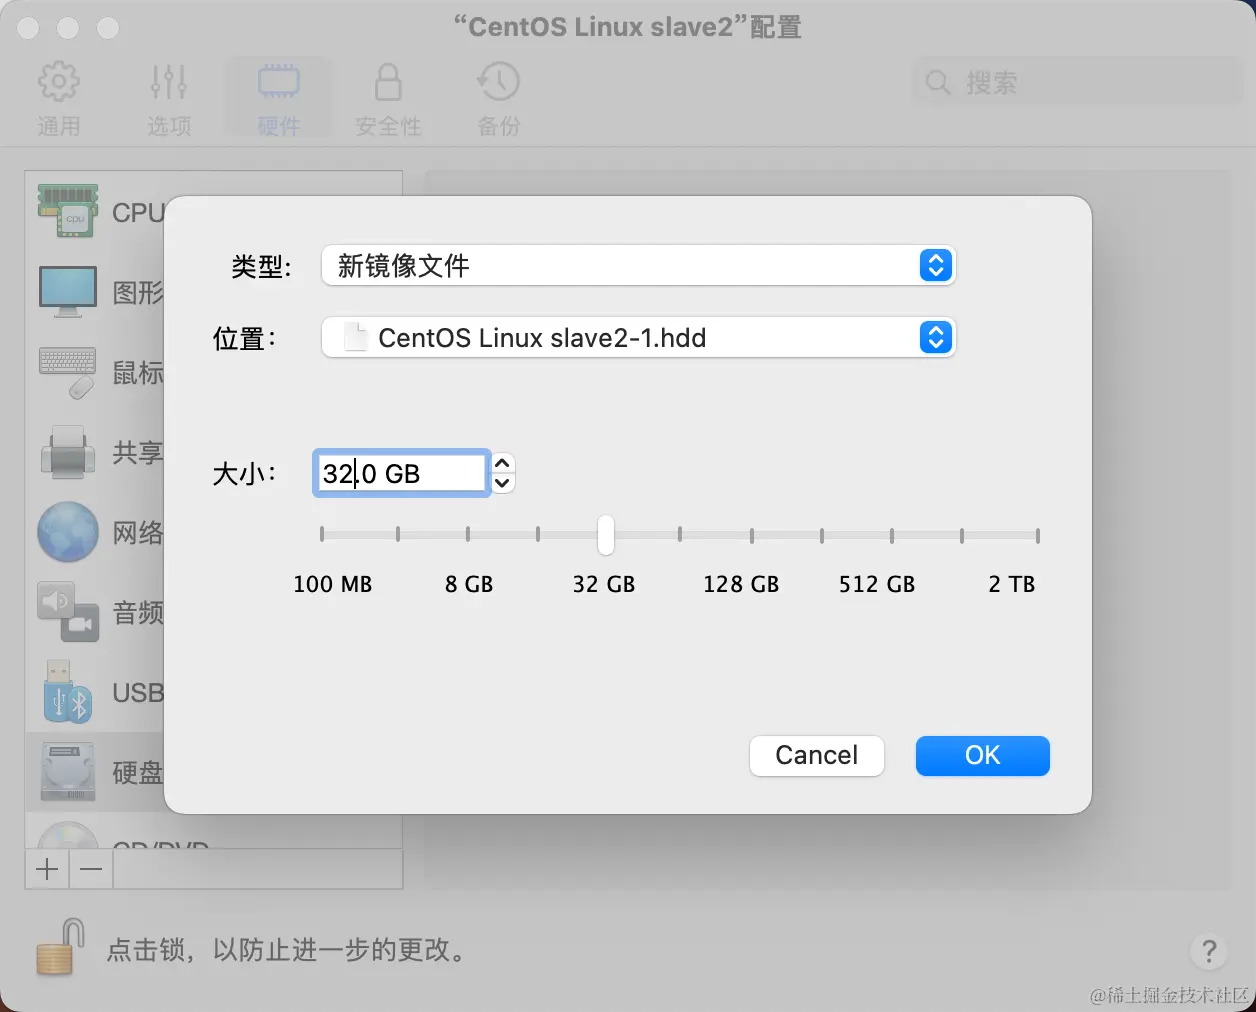Image resolution: width=1256 pixels, height=1012 pixels.
Task: Click the 搜索 search field
Action: tap(1077, 82)
